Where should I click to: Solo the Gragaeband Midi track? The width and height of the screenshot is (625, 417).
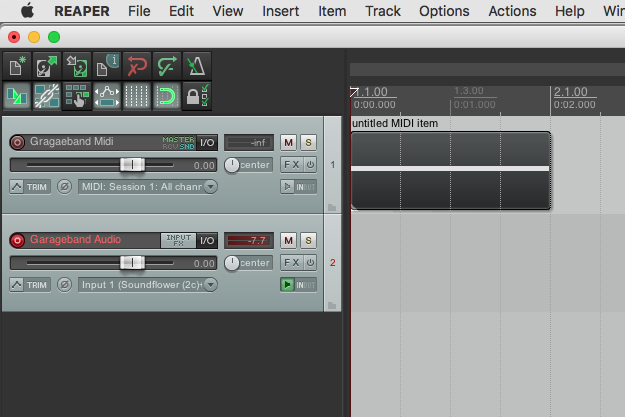308,142
